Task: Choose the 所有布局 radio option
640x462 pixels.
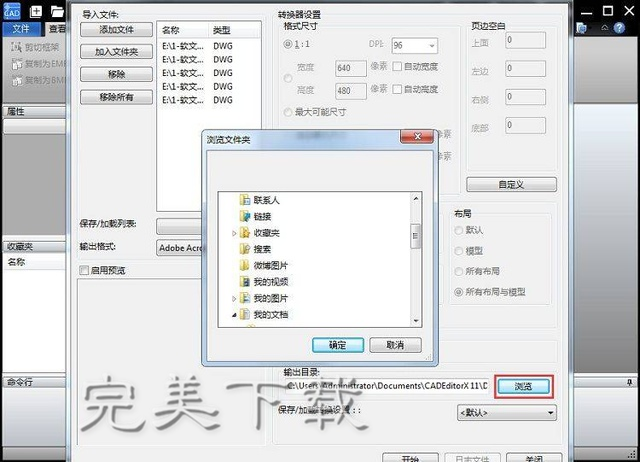Action: point(458,271)
